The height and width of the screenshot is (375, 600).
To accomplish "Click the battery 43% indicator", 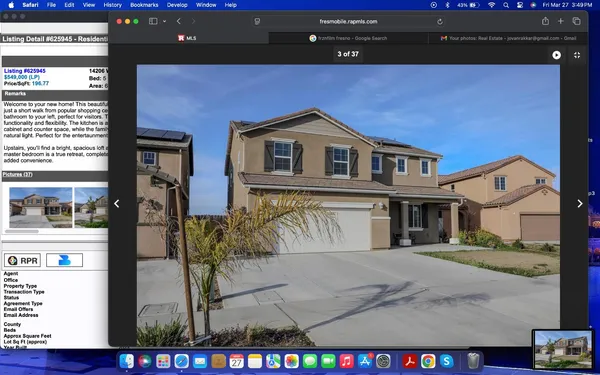I will (x=468, y=5).
